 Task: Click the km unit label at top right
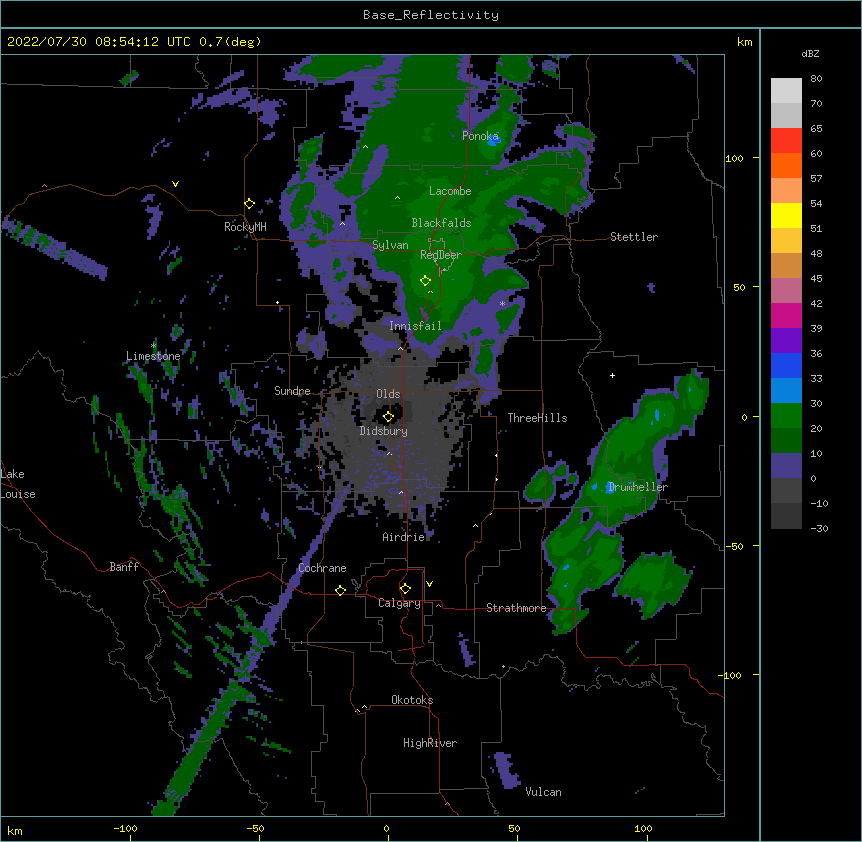tap(744, 42)
